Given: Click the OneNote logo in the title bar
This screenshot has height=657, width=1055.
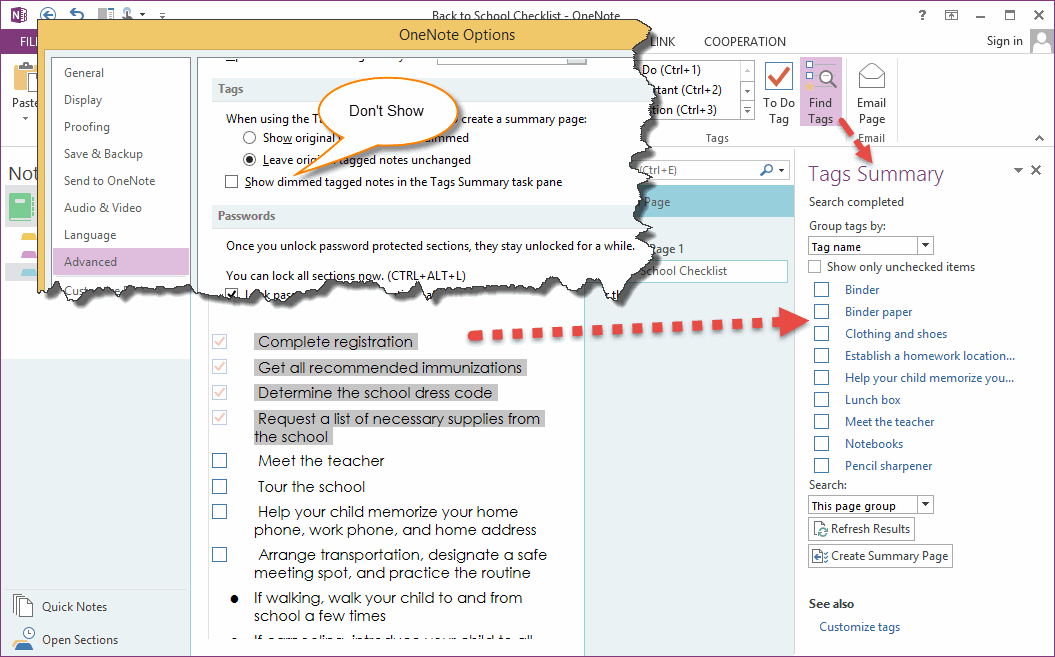Looking at the screenshot, I should tap(18, 14).
